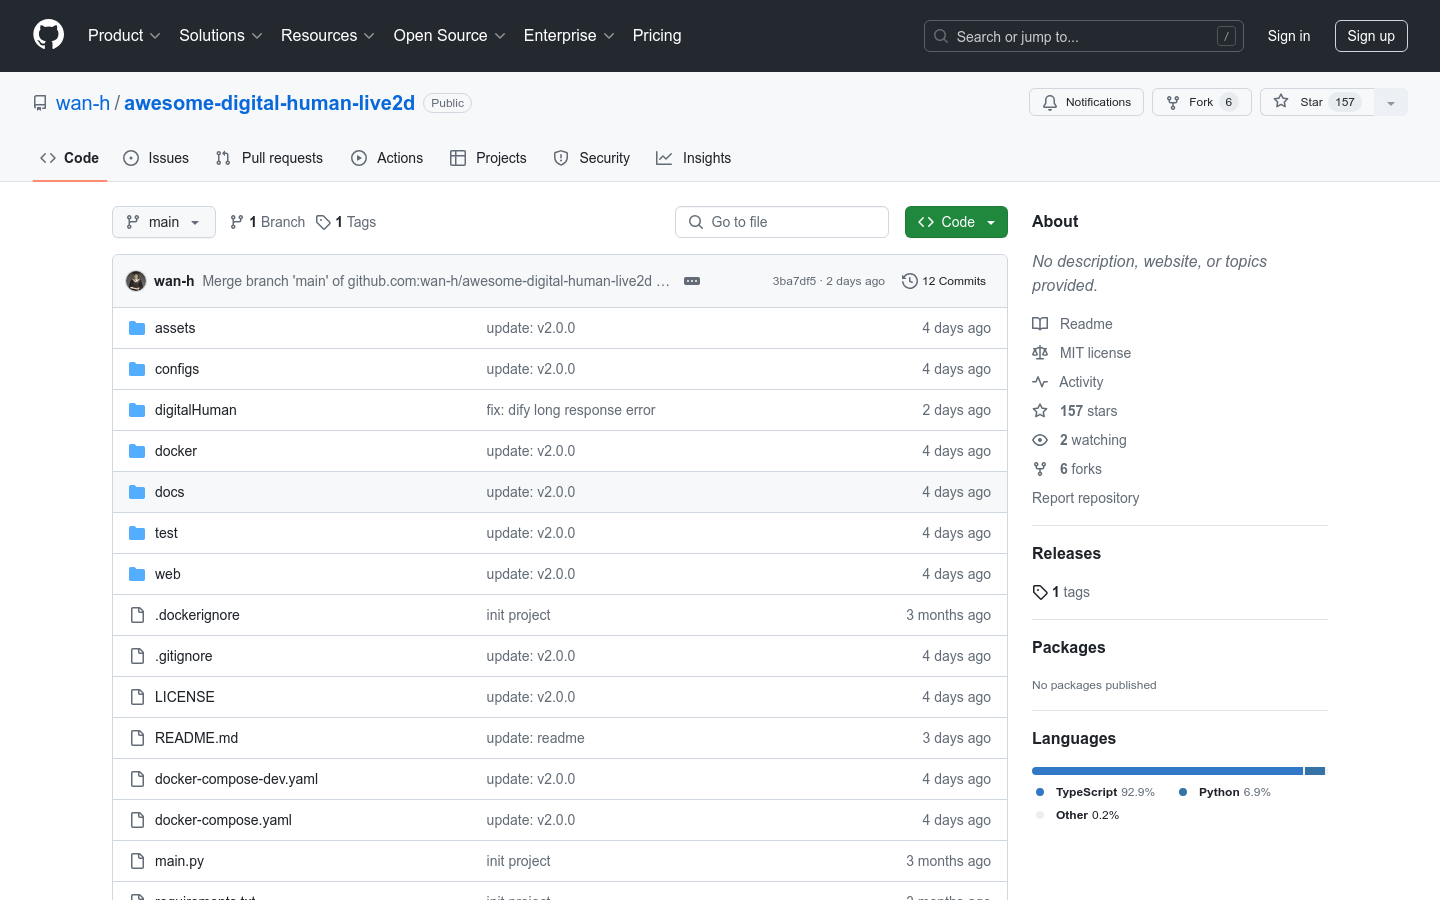Select the docker-compose.yaml file icon

(137, 820)
